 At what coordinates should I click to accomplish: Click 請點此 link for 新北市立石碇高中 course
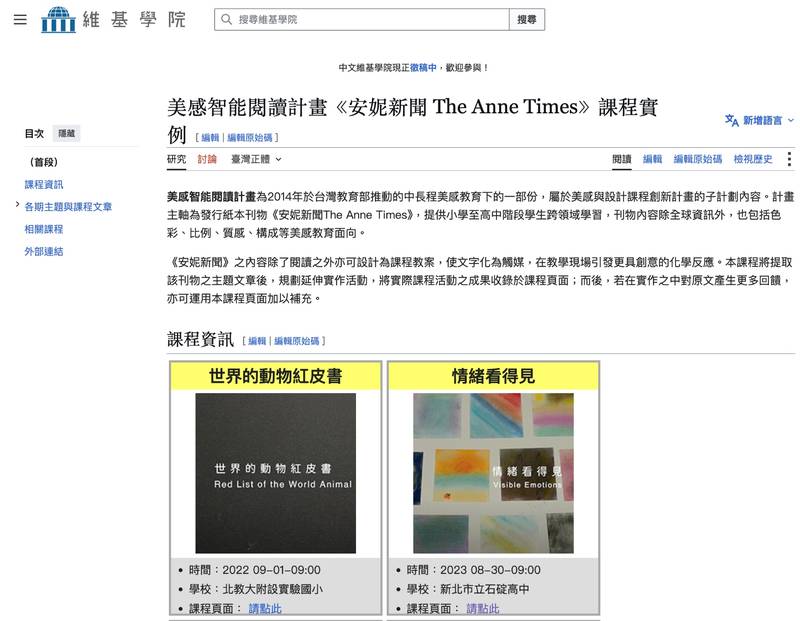(483, 609)
